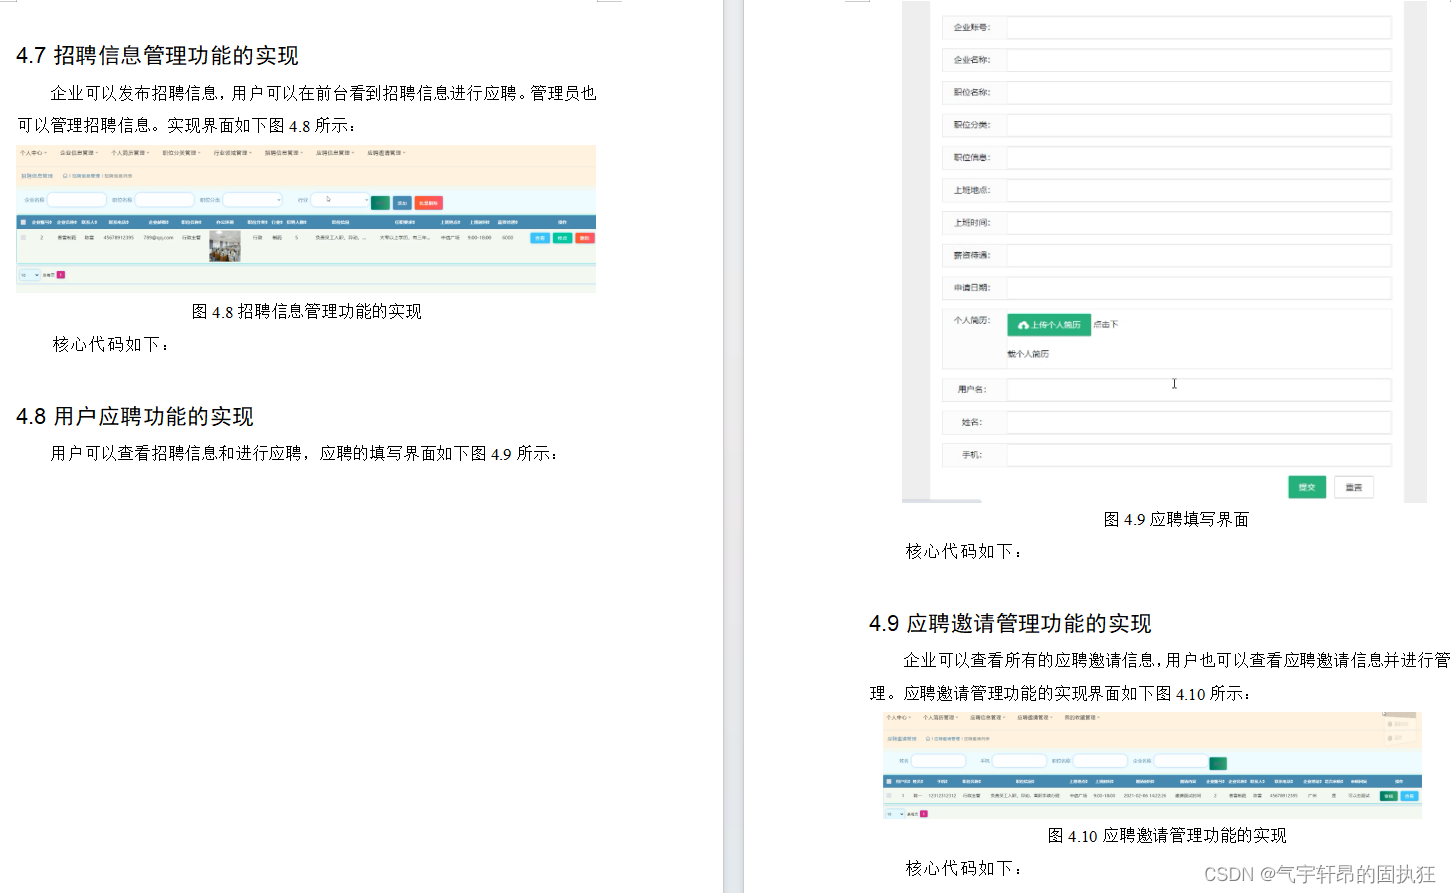This screenshot has width=1451, height=893.
Task: Click the 用户名 input field
Action: tap(1199, 389)
